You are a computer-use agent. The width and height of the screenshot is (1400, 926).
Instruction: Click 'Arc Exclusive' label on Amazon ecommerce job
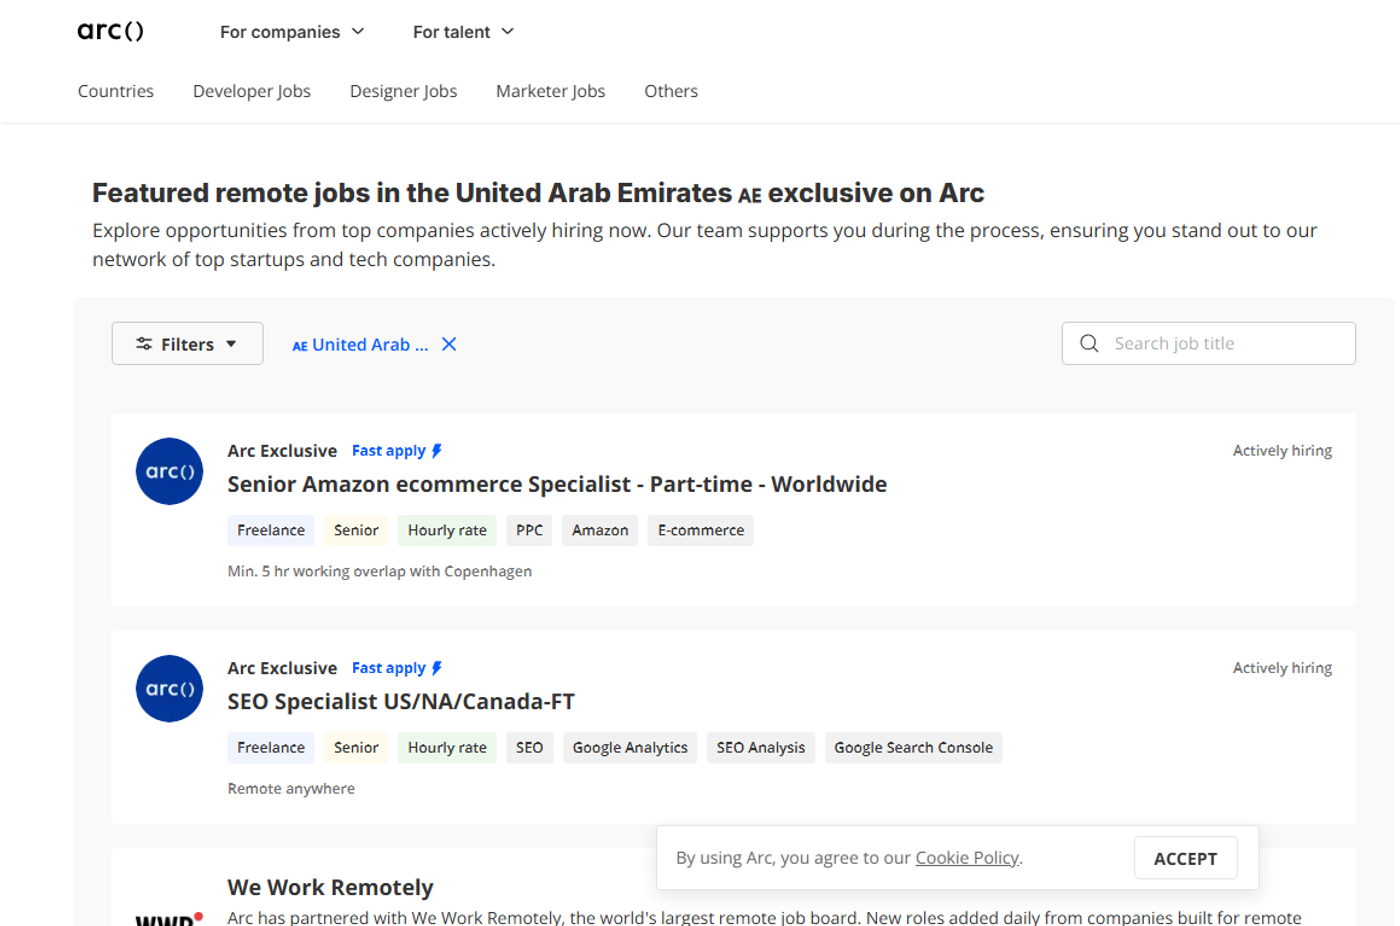pos(282,451)
